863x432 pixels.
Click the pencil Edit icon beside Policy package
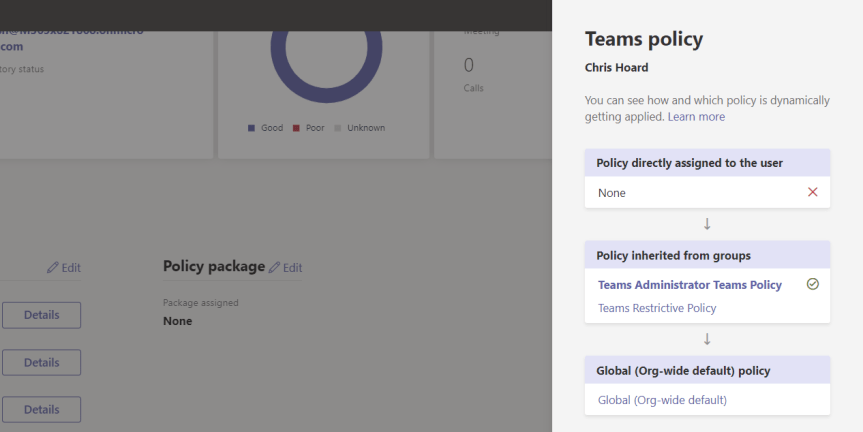[x=275, y=268]
